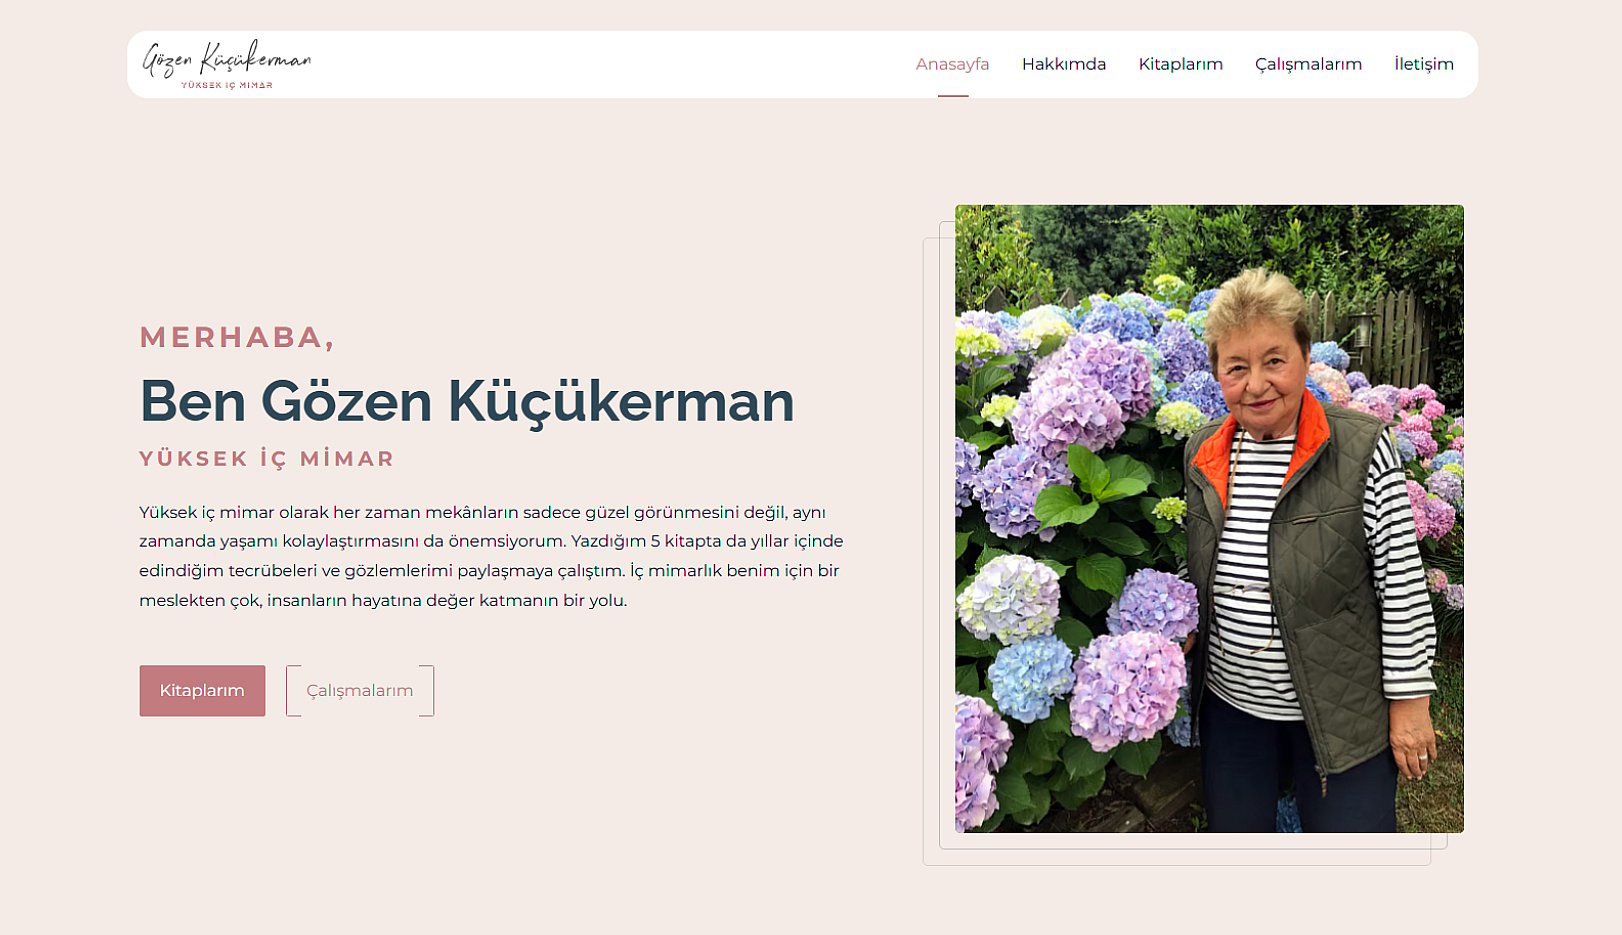Click the MERHABA greeting text
This screenshot has width=1622, height=935.
coord(237,337)
